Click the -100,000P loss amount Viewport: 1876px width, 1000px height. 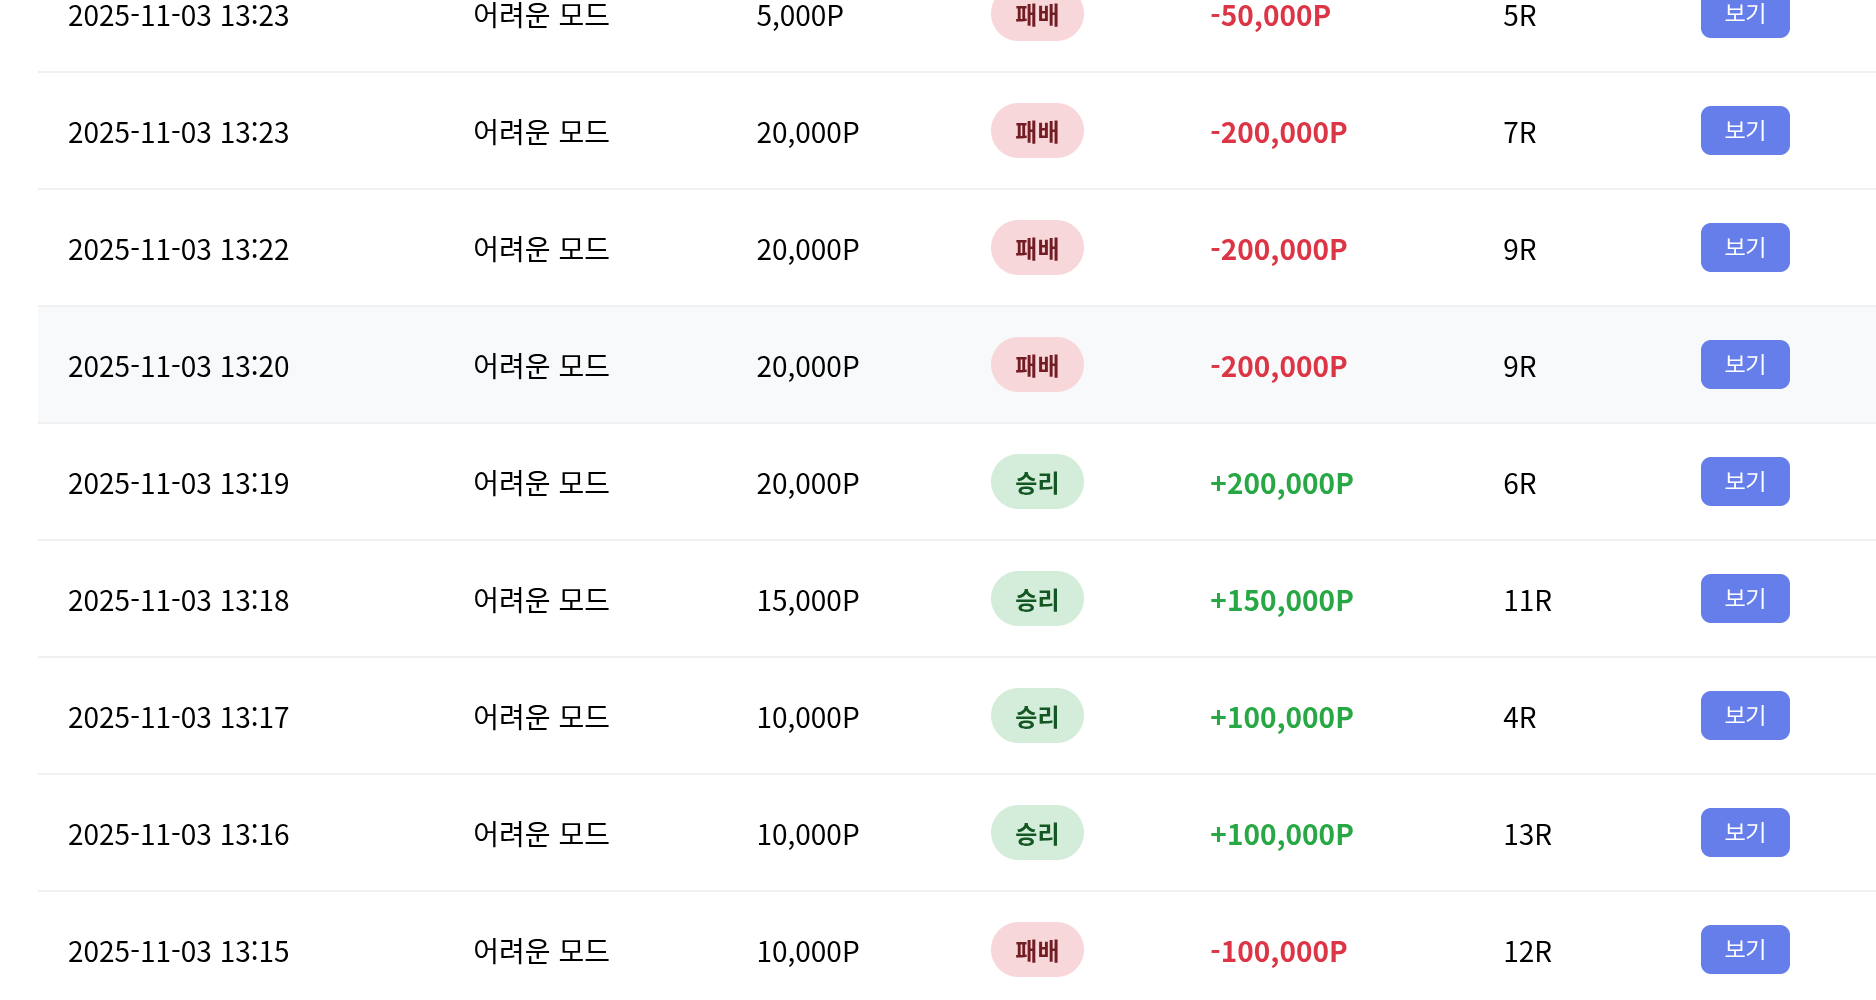(1278, 952)
